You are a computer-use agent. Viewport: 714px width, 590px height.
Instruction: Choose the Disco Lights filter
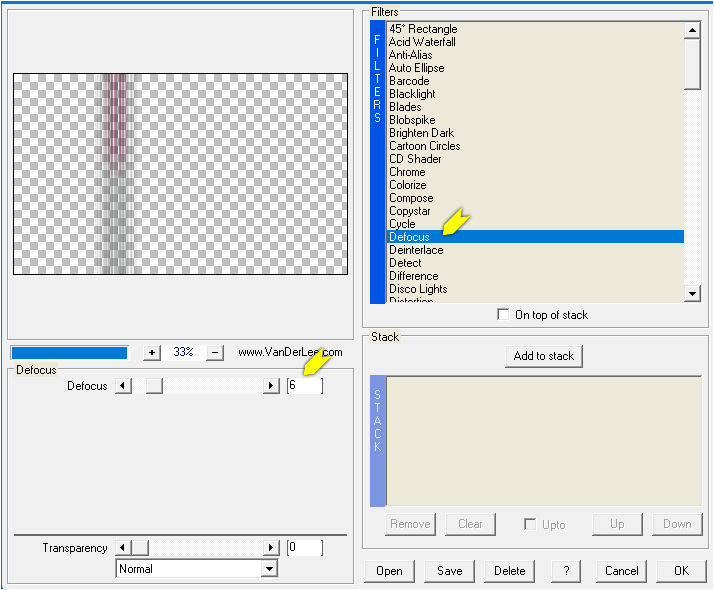pos(418,289)
